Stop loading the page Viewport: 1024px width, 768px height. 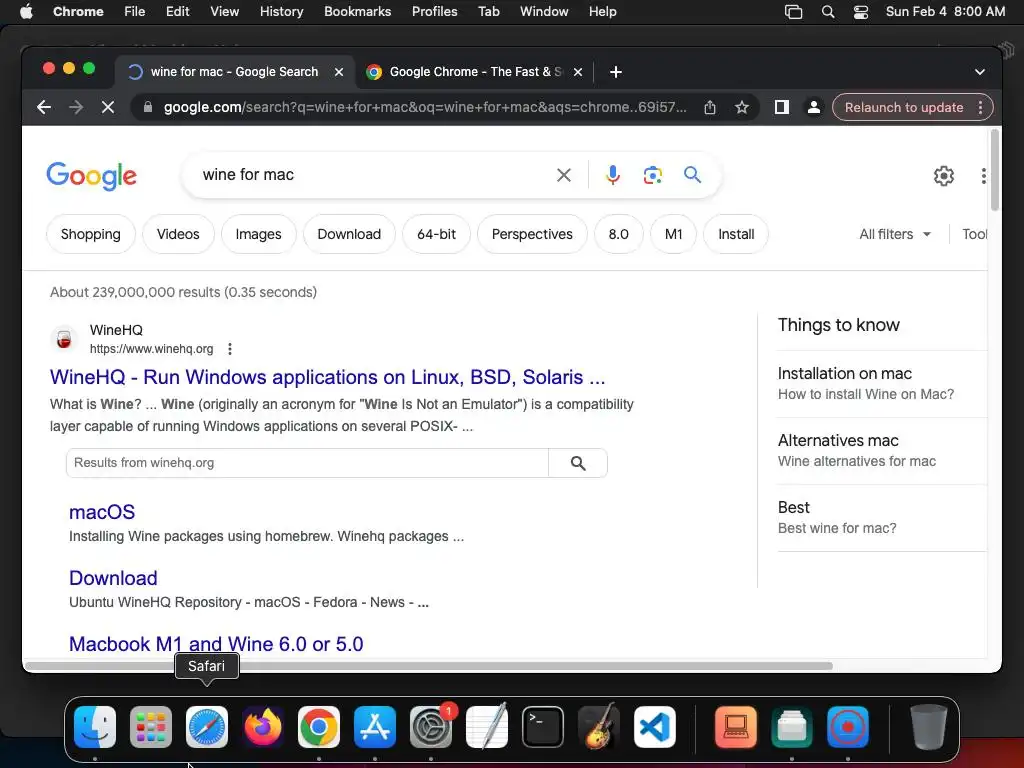coord(108,107)
